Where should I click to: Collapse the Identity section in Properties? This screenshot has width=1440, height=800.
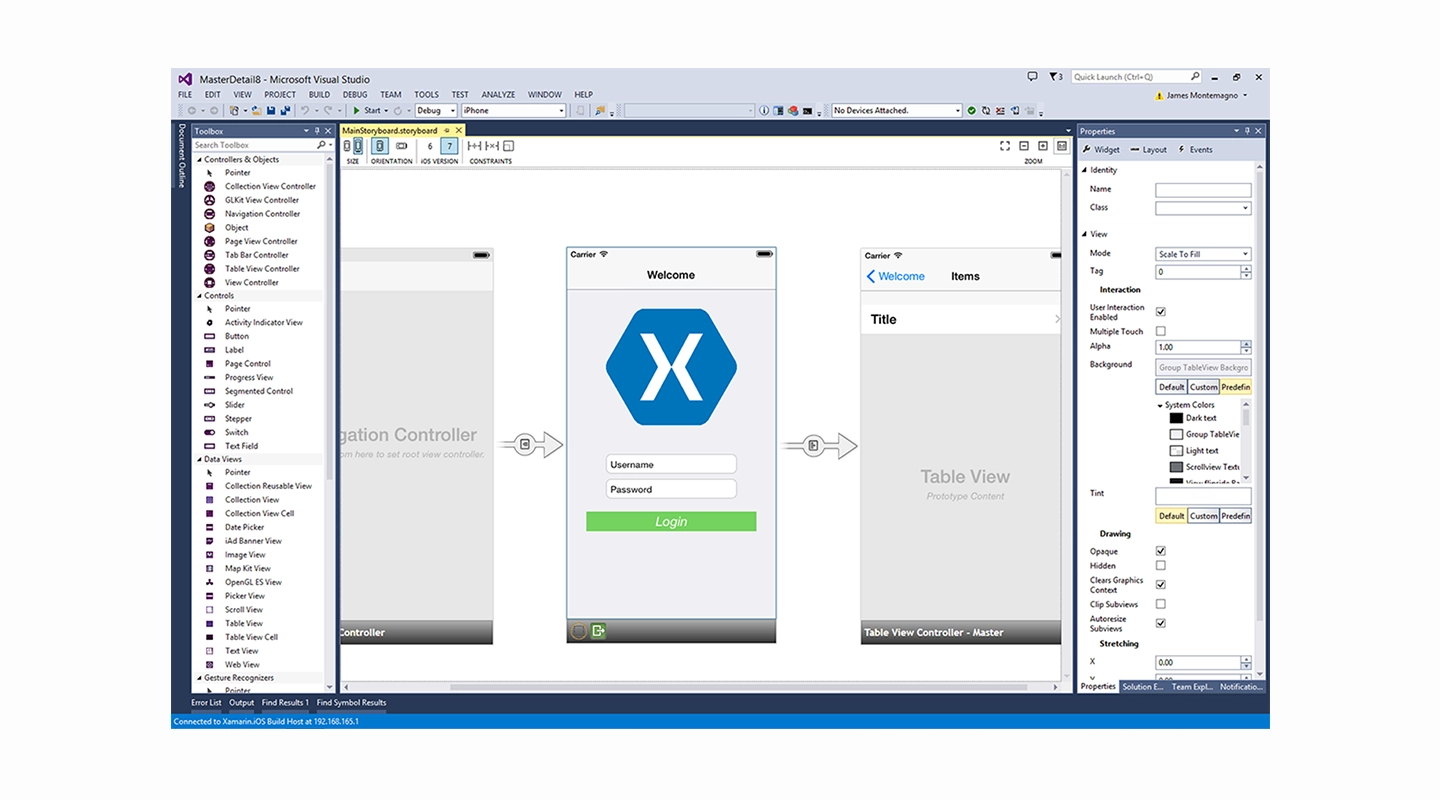click(x=1085, y=171)
